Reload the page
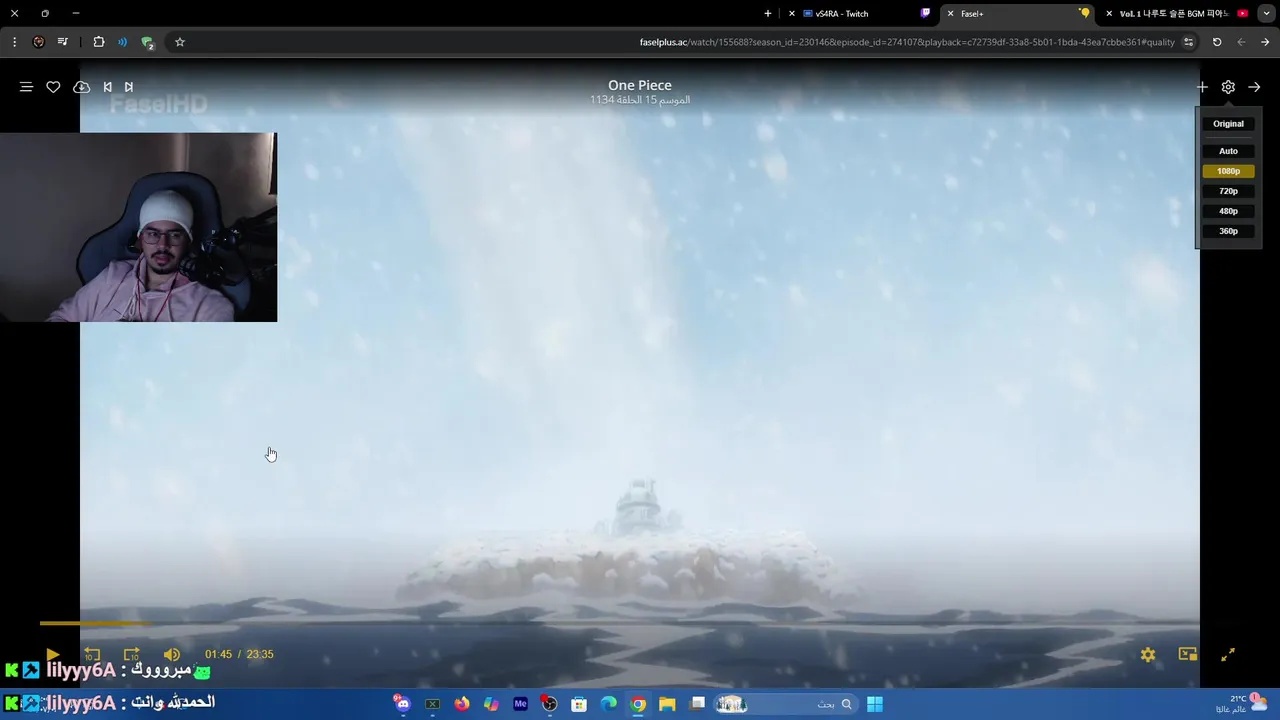Viewport: 1280px width, 720px height. (1217, 42)
